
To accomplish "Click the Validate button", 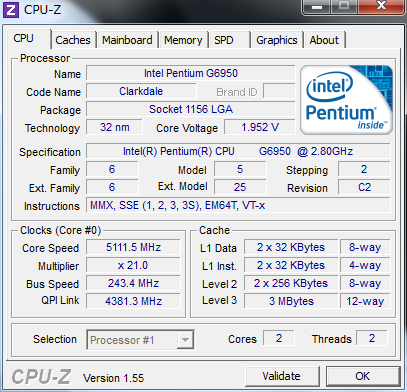I will tap(282, 376).
